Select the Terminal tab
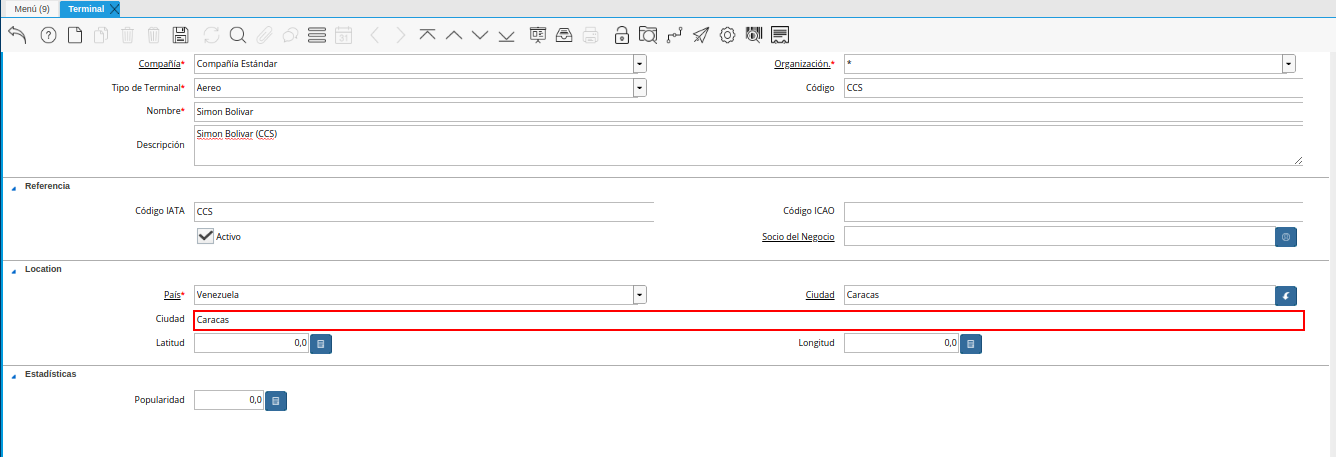 pos(86,9)
